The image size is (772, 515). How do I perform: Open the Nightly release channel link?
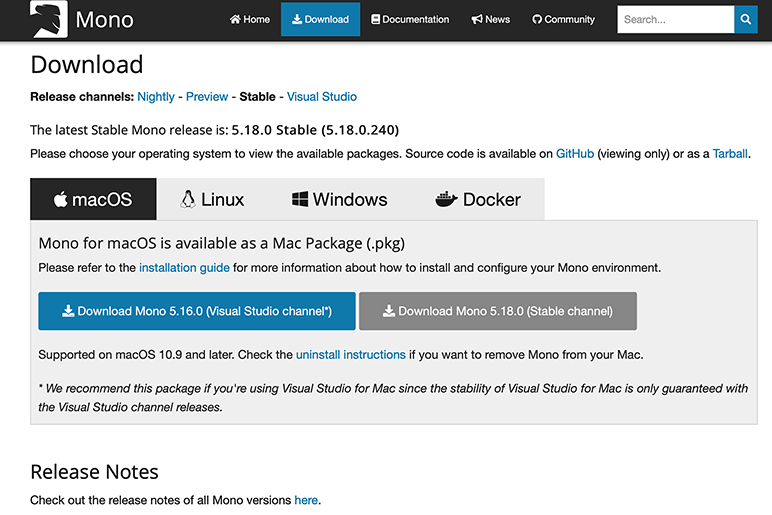pos(156,97)
